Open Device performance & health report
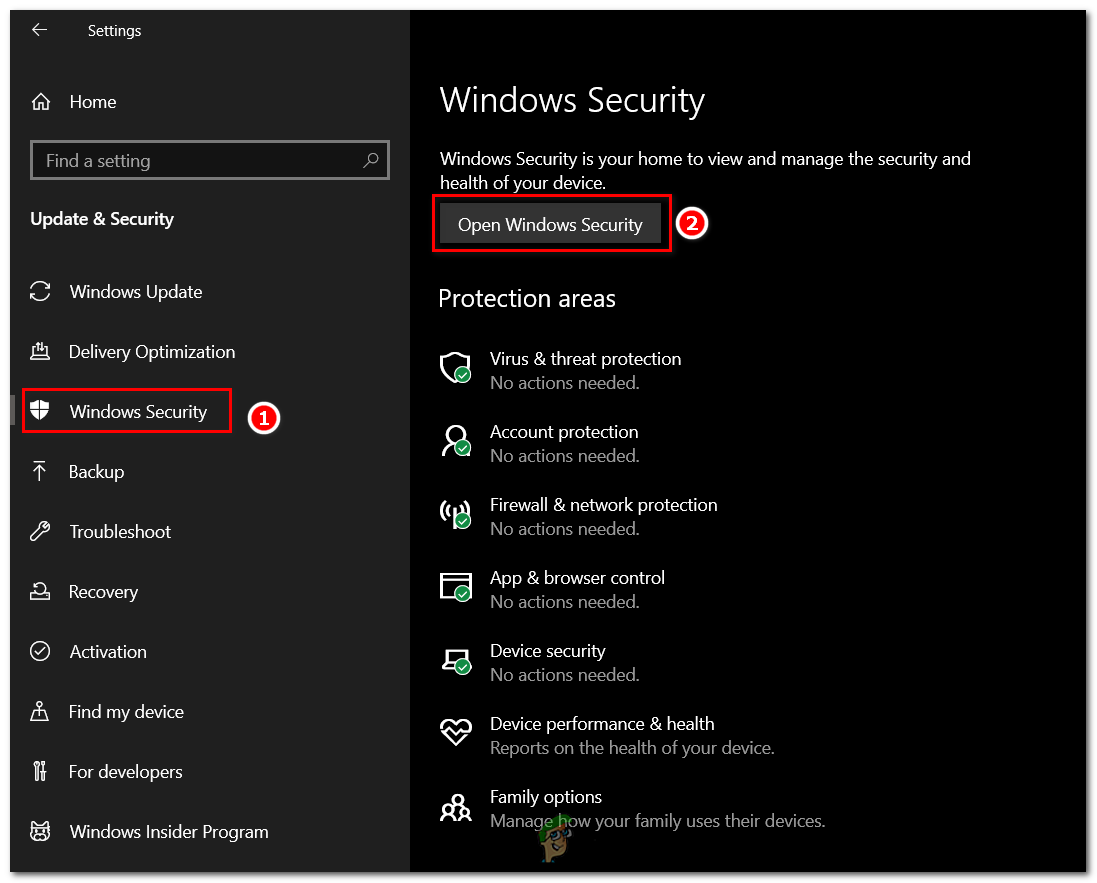 point(601,723)
